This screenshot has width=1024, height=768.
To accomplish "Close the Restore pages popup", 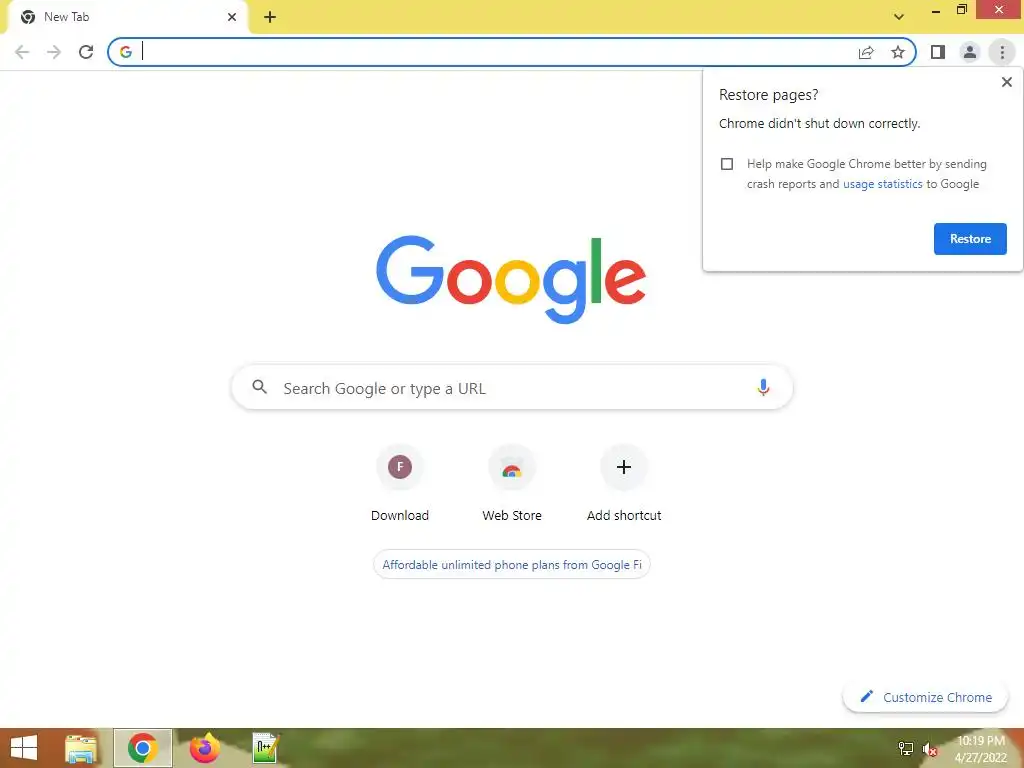I will [x=1006, y=82].
